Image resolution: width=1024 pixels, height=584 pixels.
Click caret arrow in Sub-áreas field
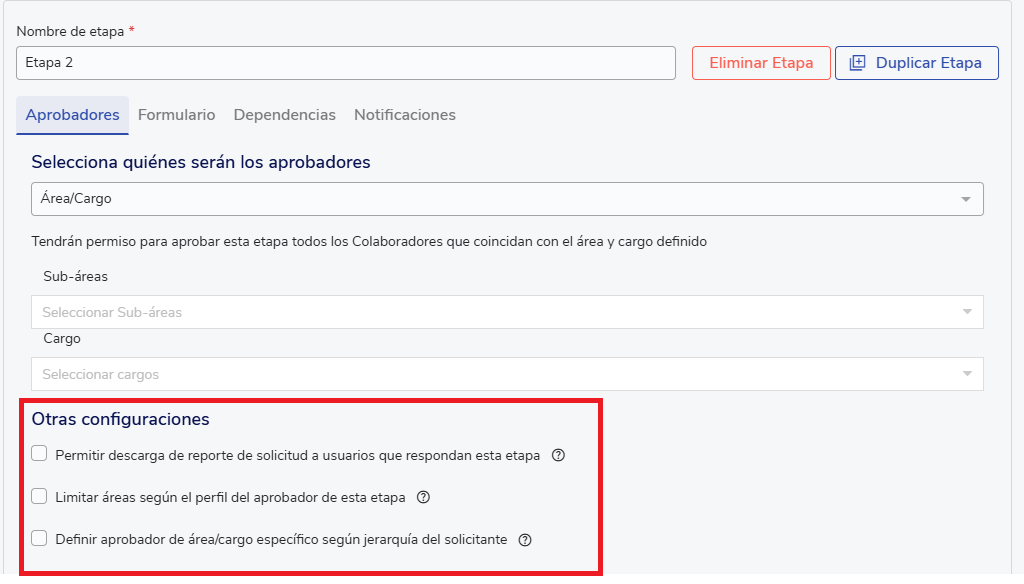966,312
